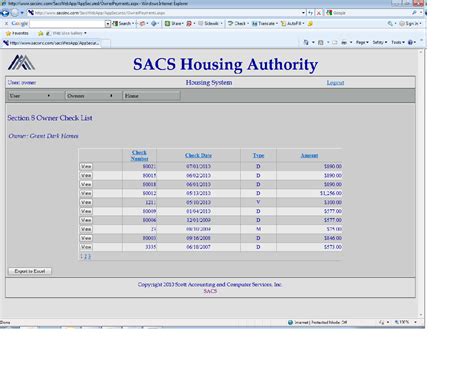
Task: Click View for the 01/04/2013 check
Action: [86, 211]
